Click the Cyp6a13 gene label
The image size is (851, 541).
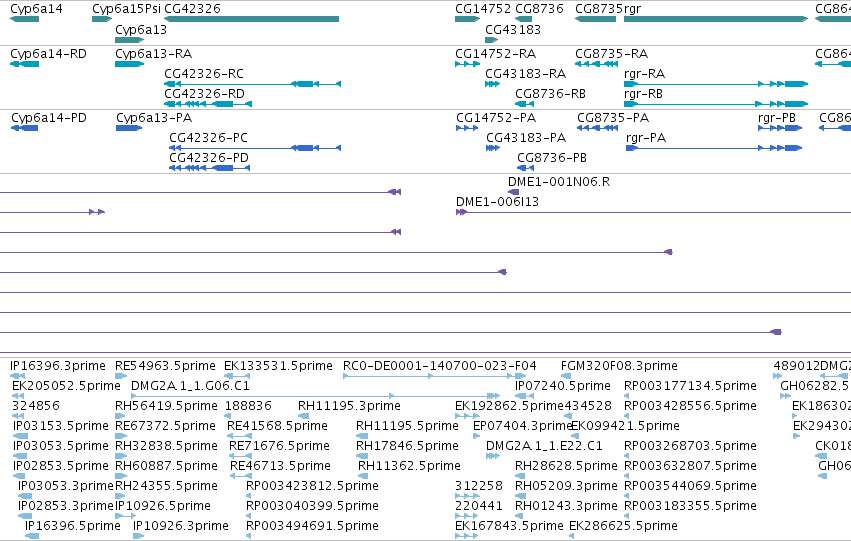pyautogui.click(x=141, y=30)
